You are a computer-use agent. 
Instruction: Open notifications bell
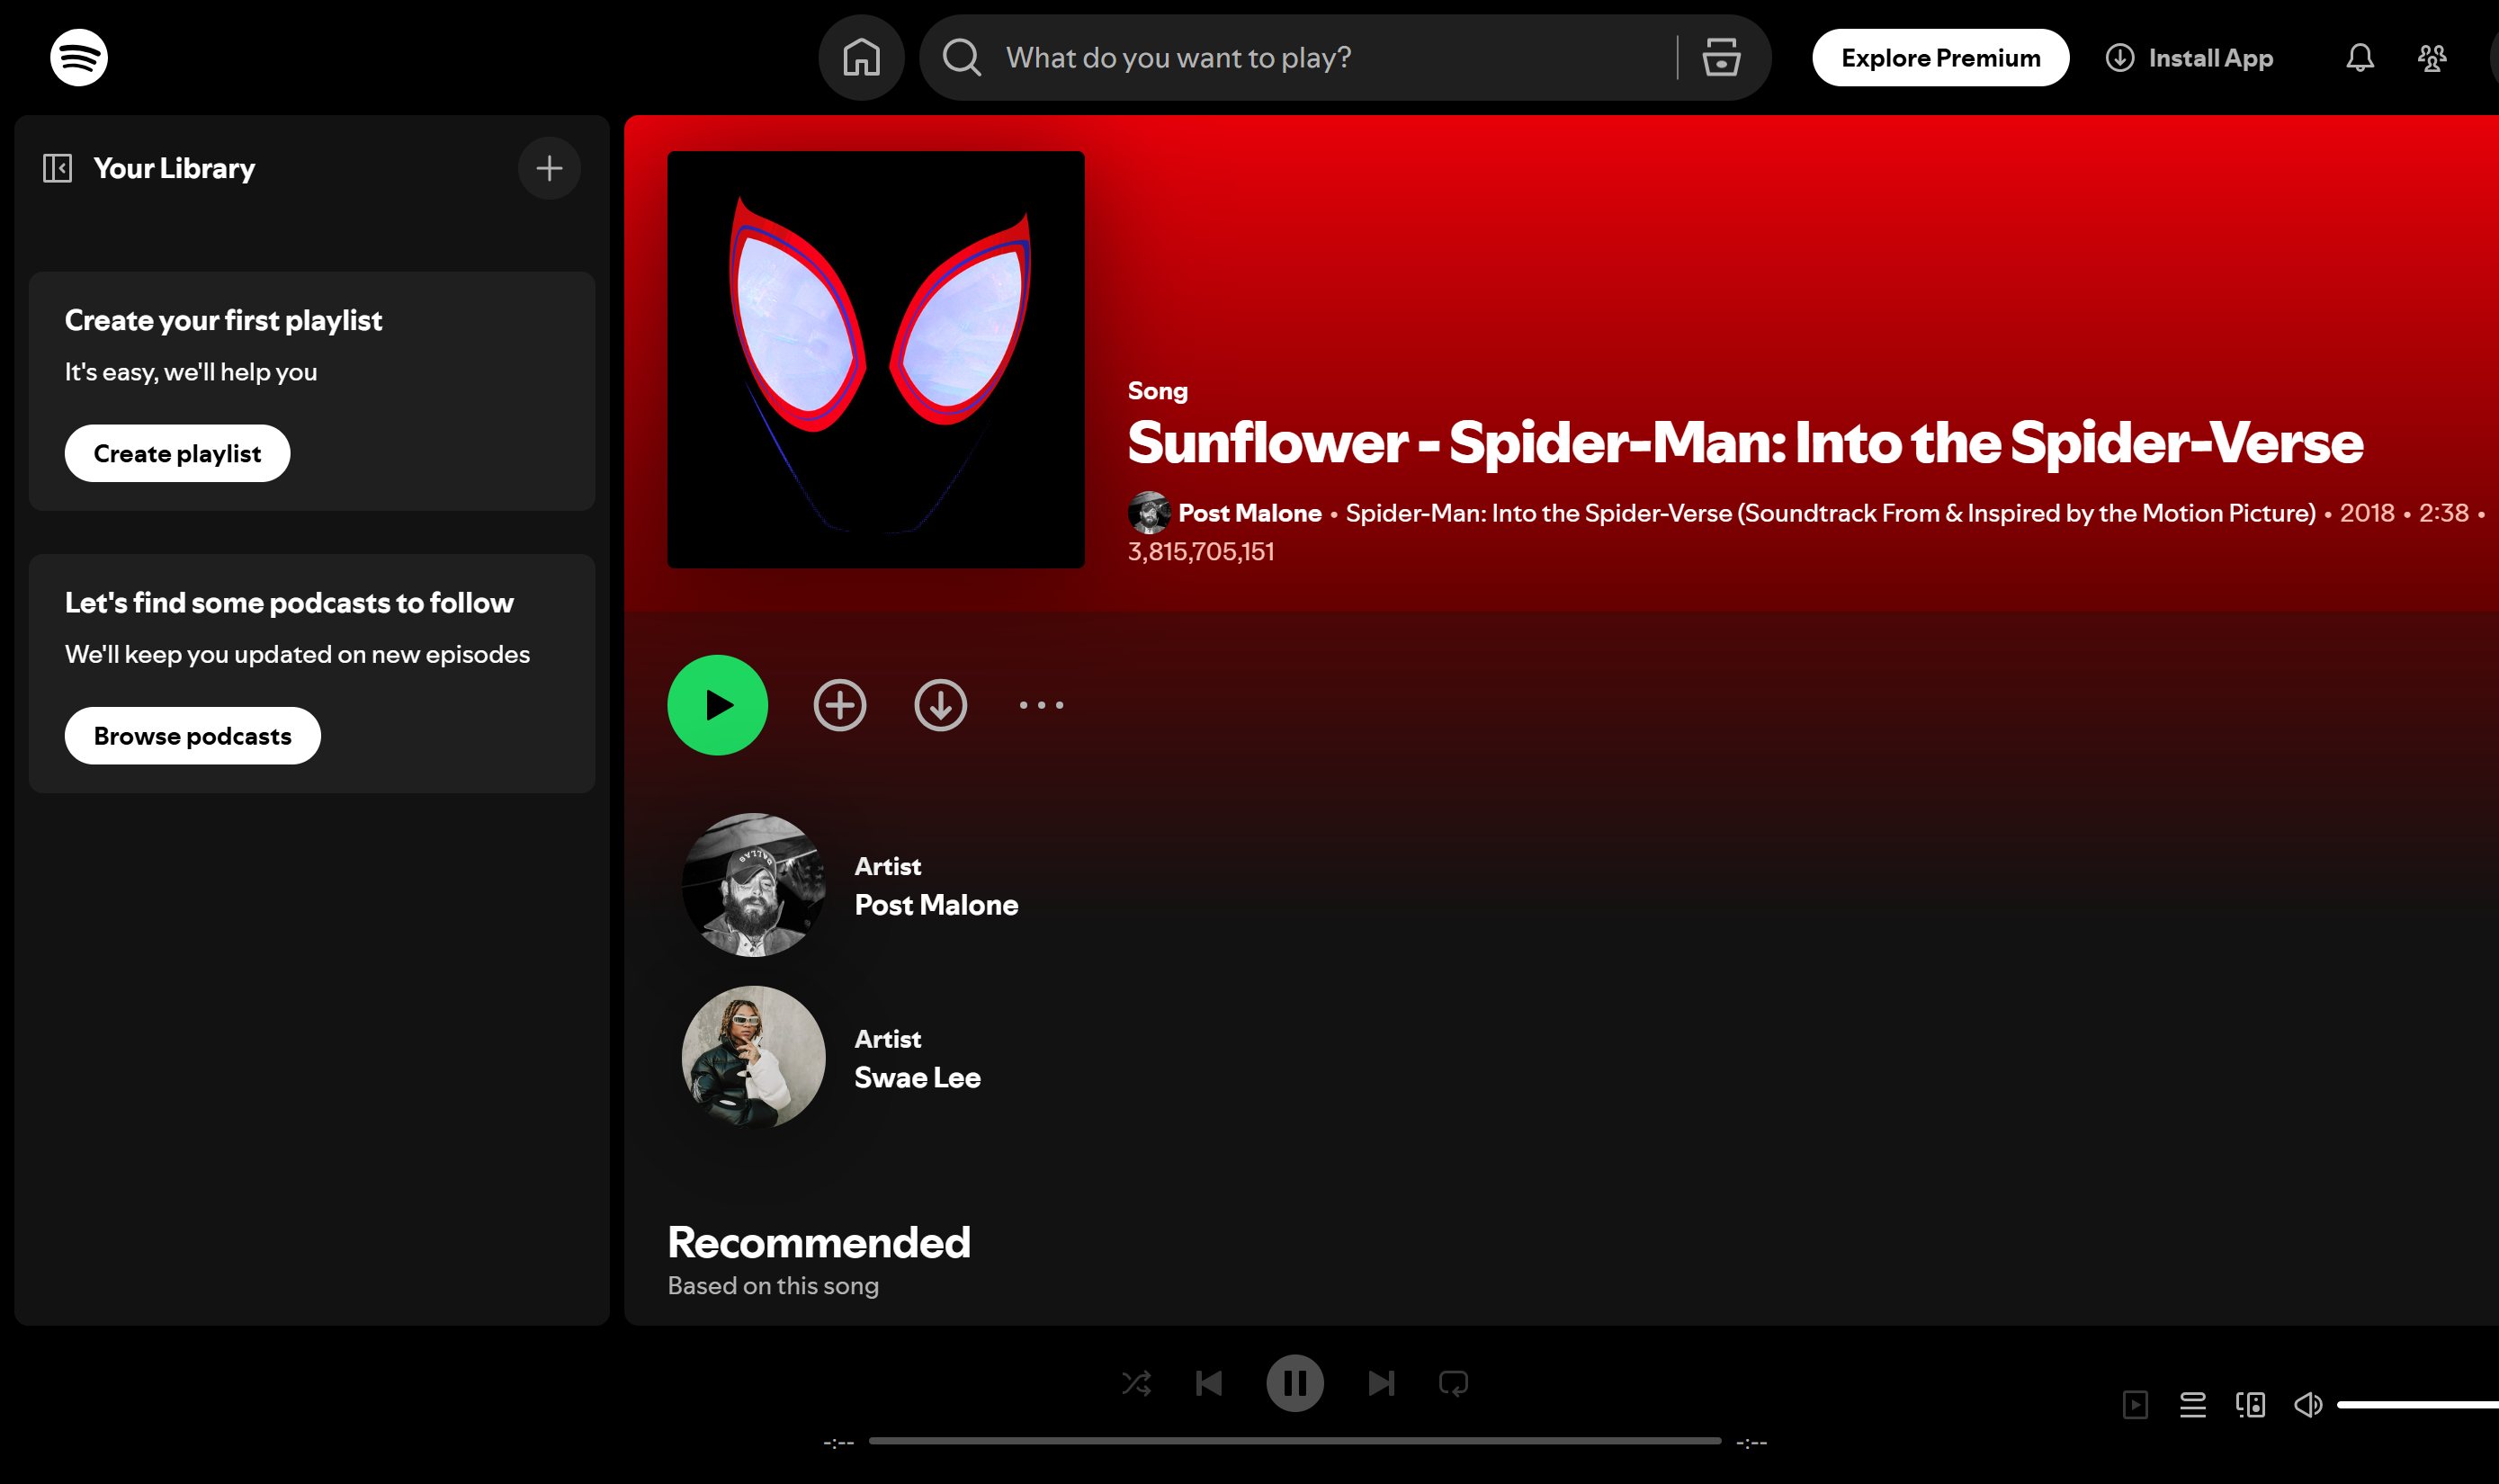2358,57
